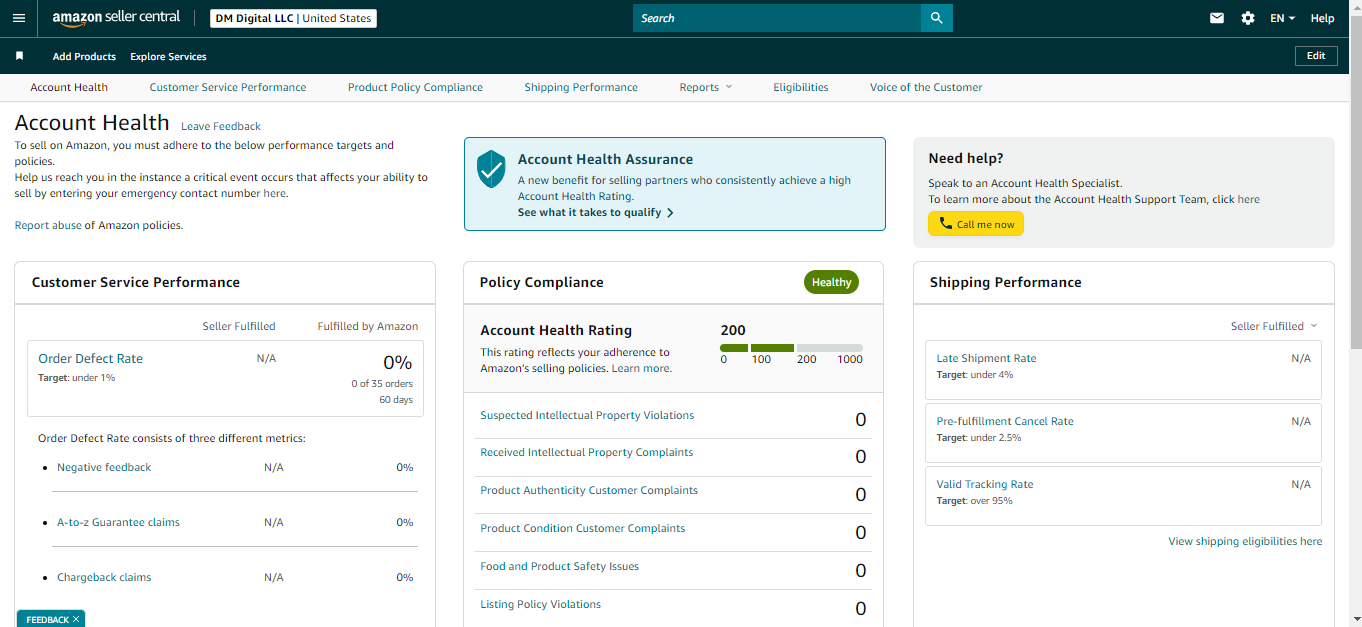Open Product Authenticity Customer Complaints

(589, 490)
